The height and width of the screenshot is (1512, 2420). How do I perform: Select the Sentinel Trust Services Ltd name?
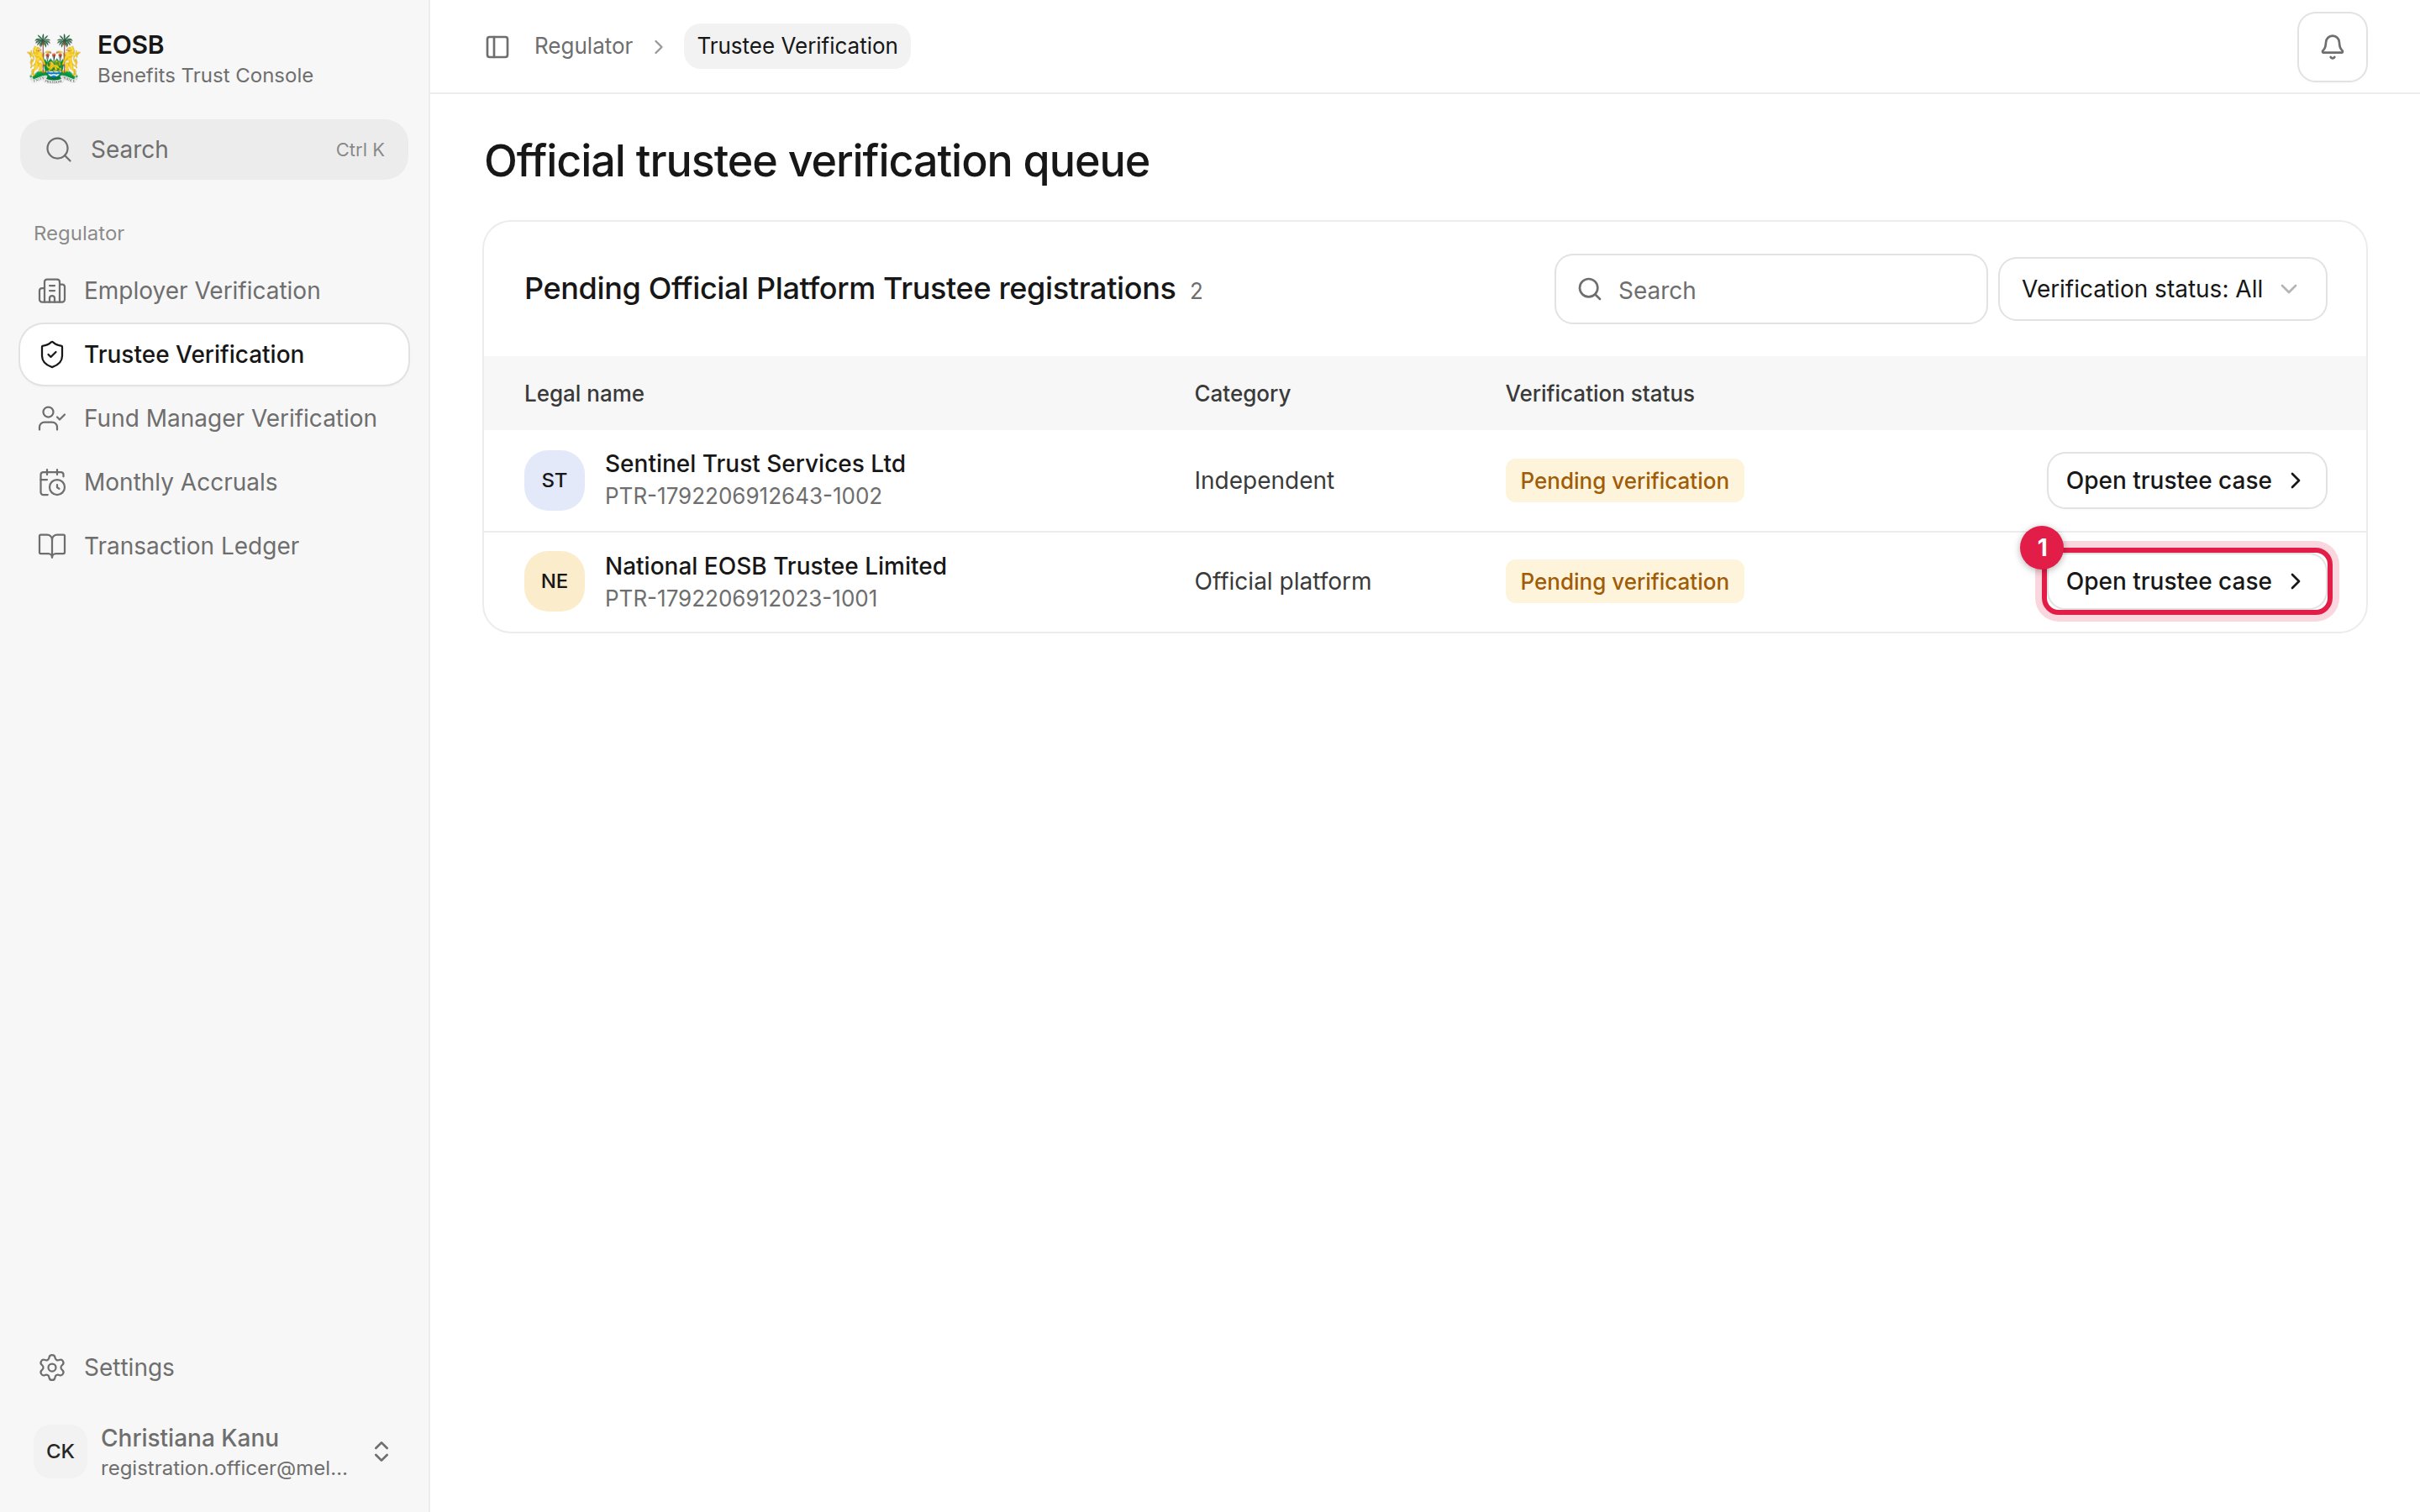(755, 464)
